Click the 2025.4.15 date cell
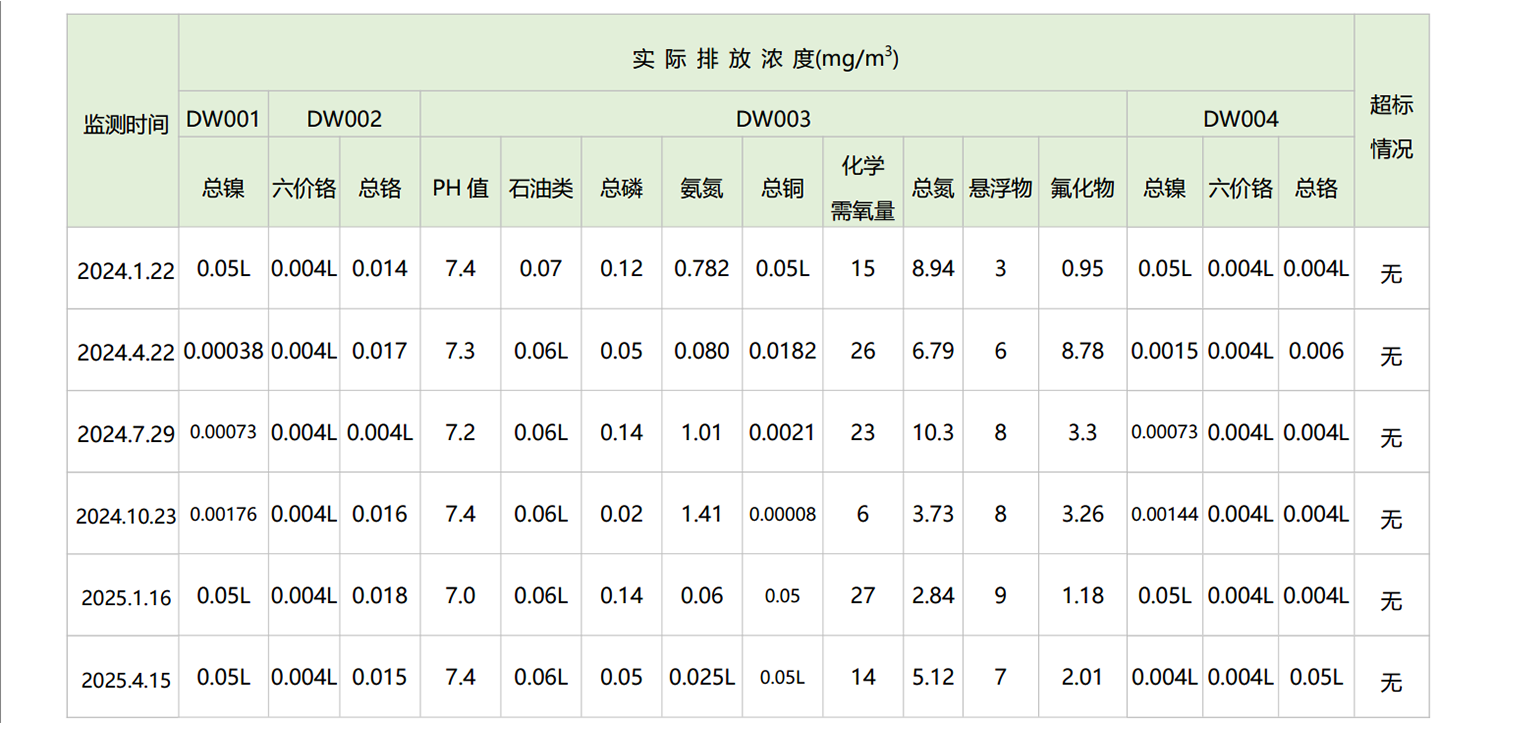The height and width of the screenshot is (730, 1521). tap(124, 678)
